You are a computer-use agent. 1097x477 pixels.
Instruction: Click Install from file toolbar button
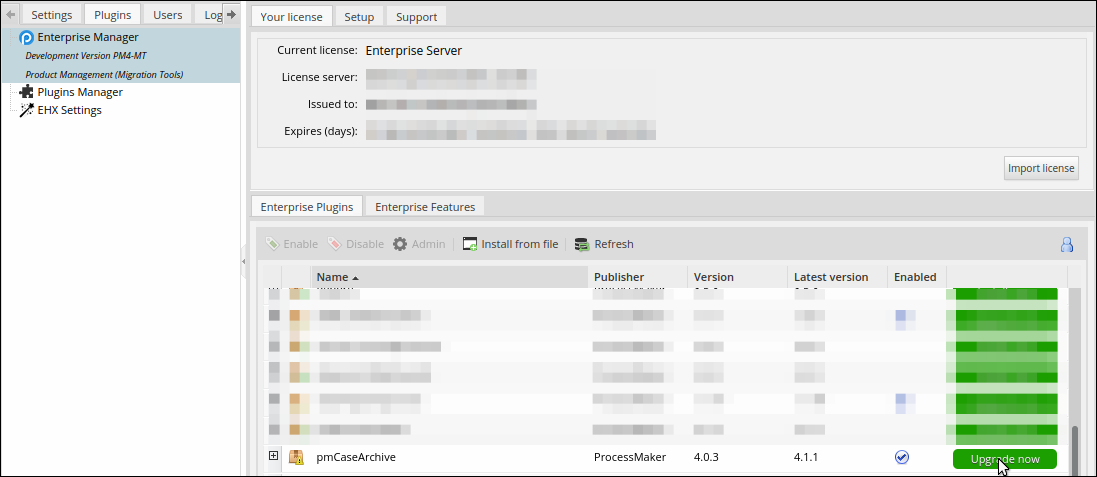[x=510, y=244]
